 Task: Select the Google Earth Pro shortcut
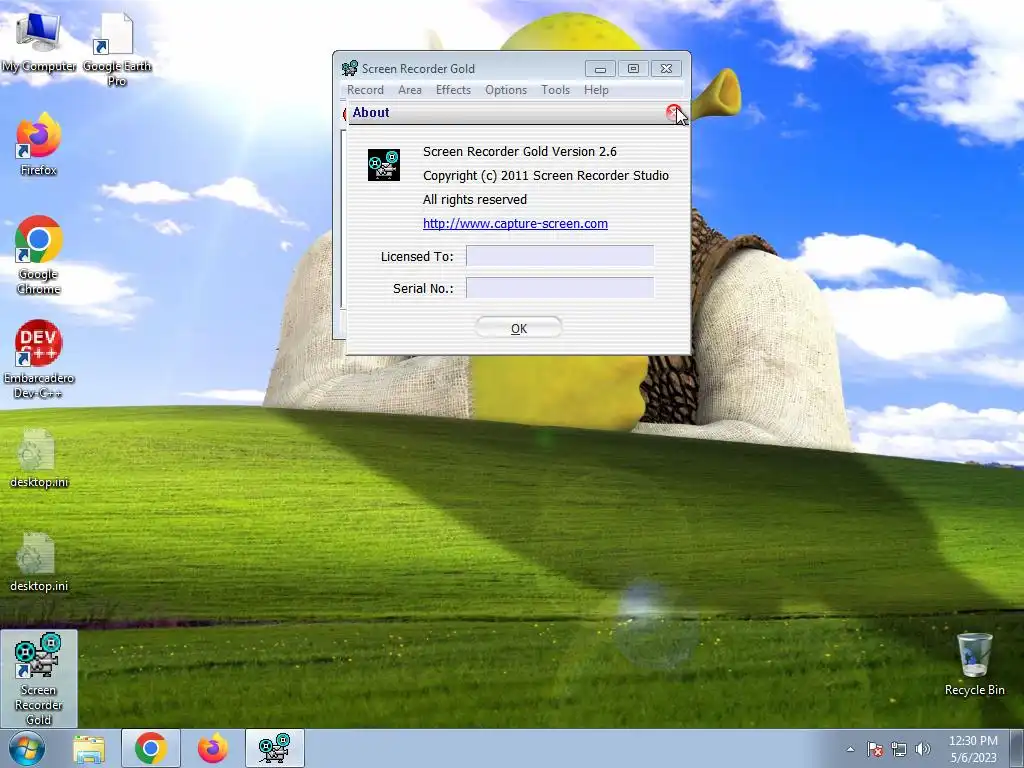(117, 51)
